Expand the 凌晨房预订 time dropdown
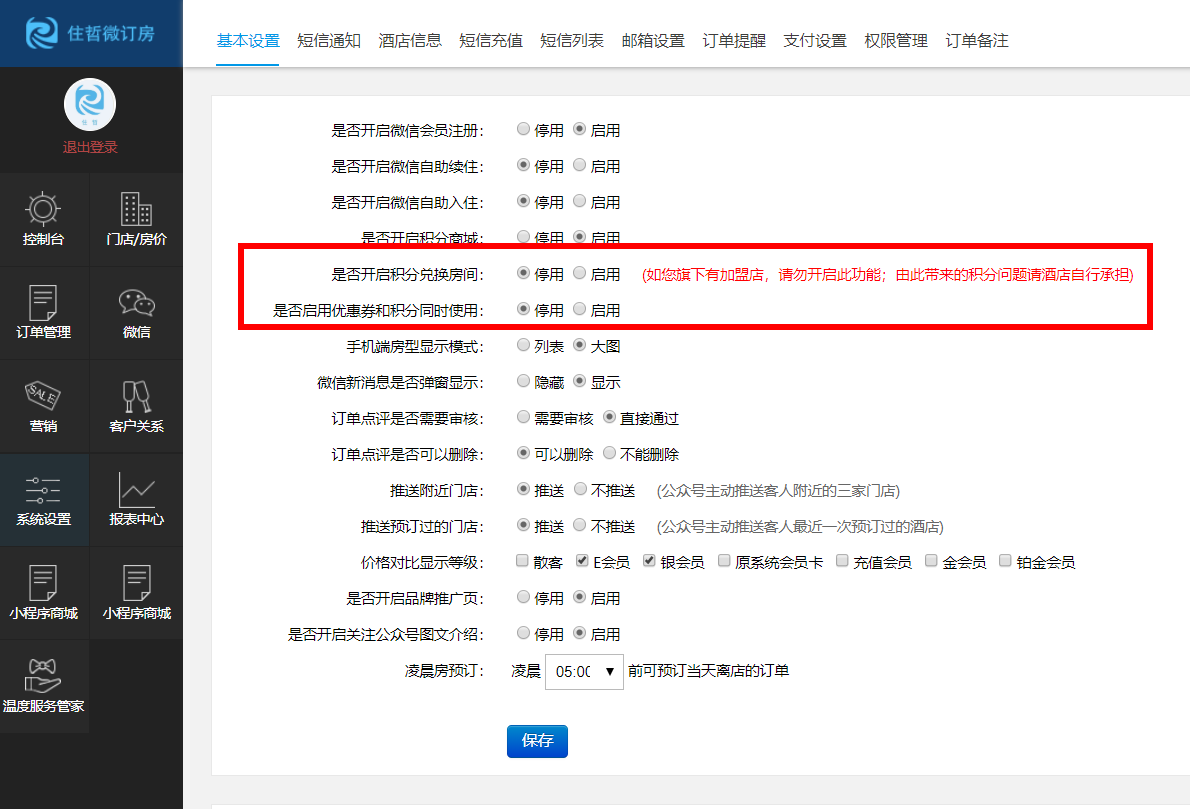This screenshot has width=1190, height=809. (x=584, y=672)
